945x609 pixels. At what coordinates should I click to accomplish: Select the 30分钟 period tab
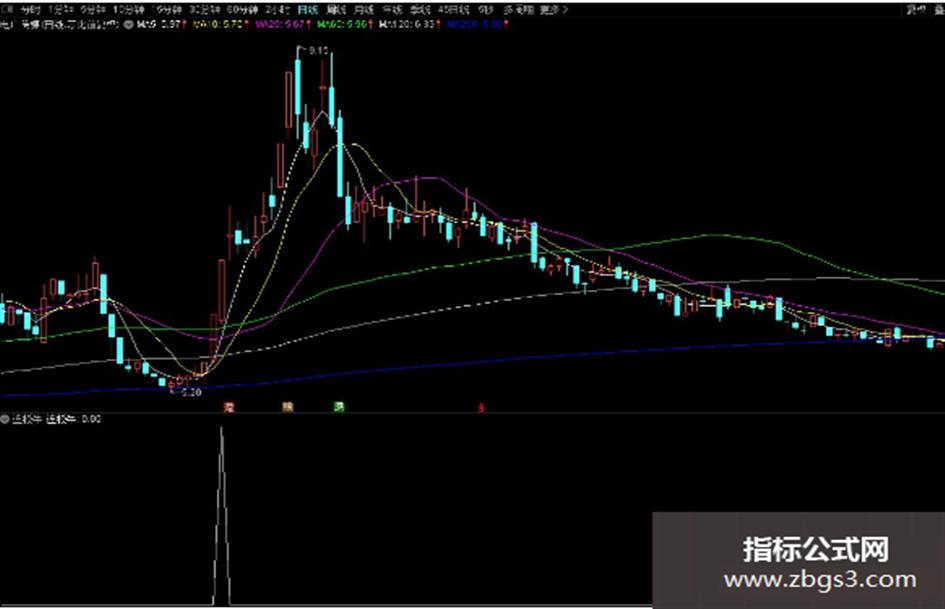[x=204, y=10]
